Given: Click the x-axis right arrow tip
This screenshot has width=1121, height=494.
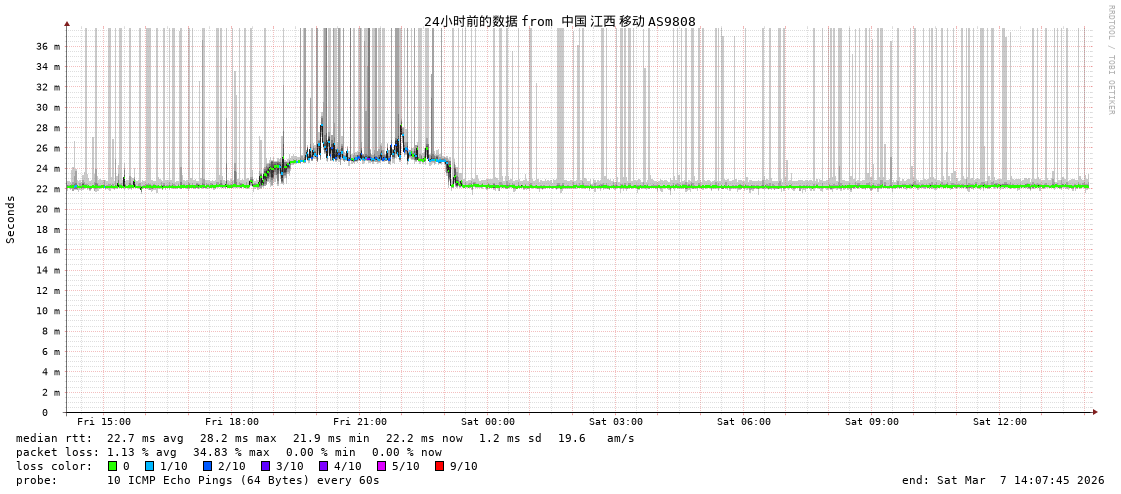Looking at the screenshot, I should click(x=1095, y=412).
